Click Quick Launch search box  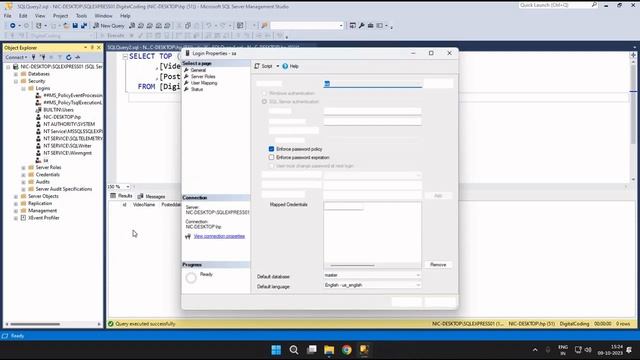(x=558, y=5)
